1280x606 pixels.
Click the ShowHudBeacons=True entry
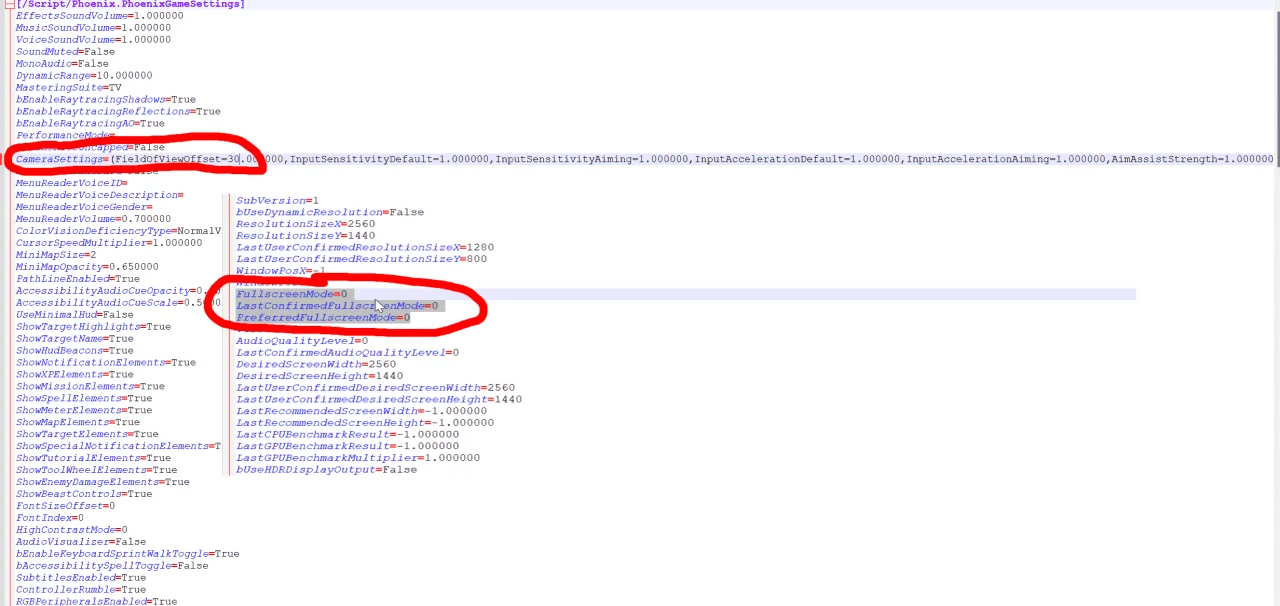click(75, 352)
